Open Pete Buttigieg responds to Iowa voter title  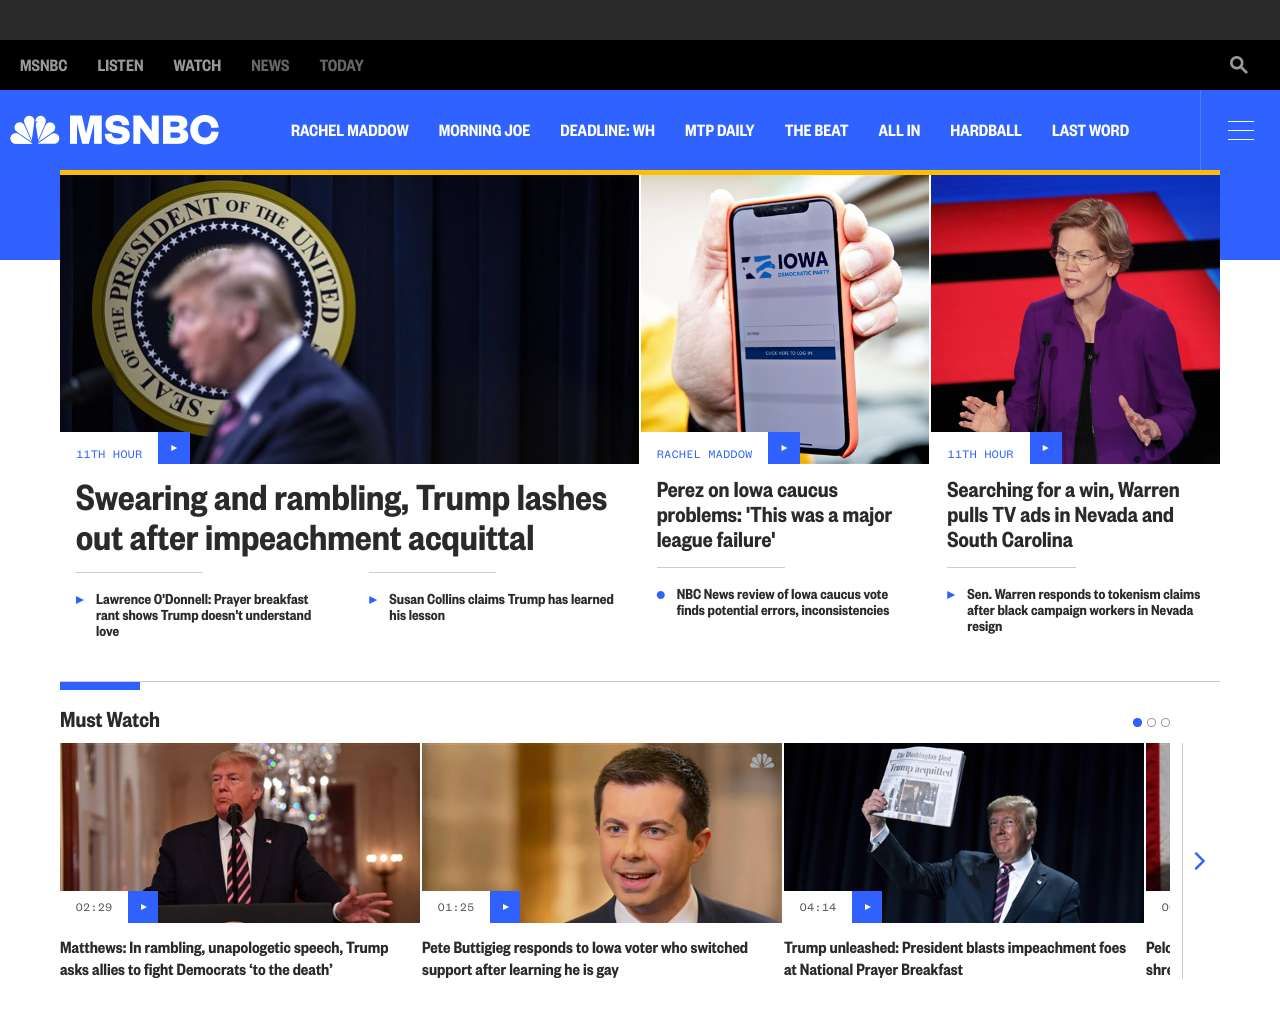(585, 958)
